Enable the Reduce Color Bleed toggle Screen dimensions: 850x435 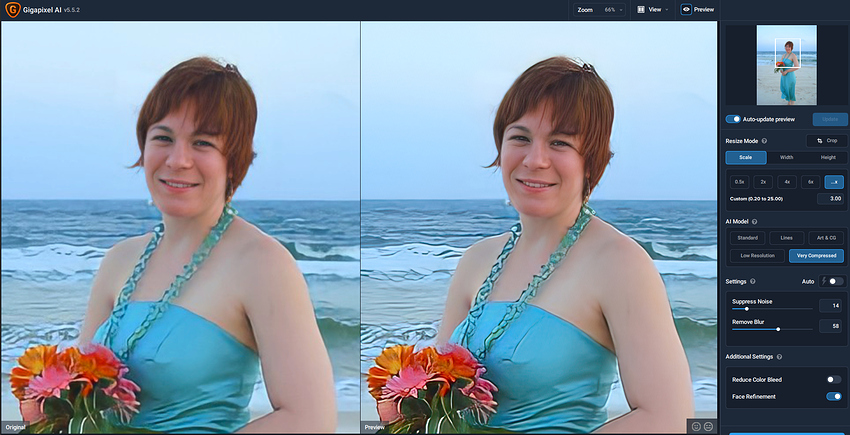(833, 380)
